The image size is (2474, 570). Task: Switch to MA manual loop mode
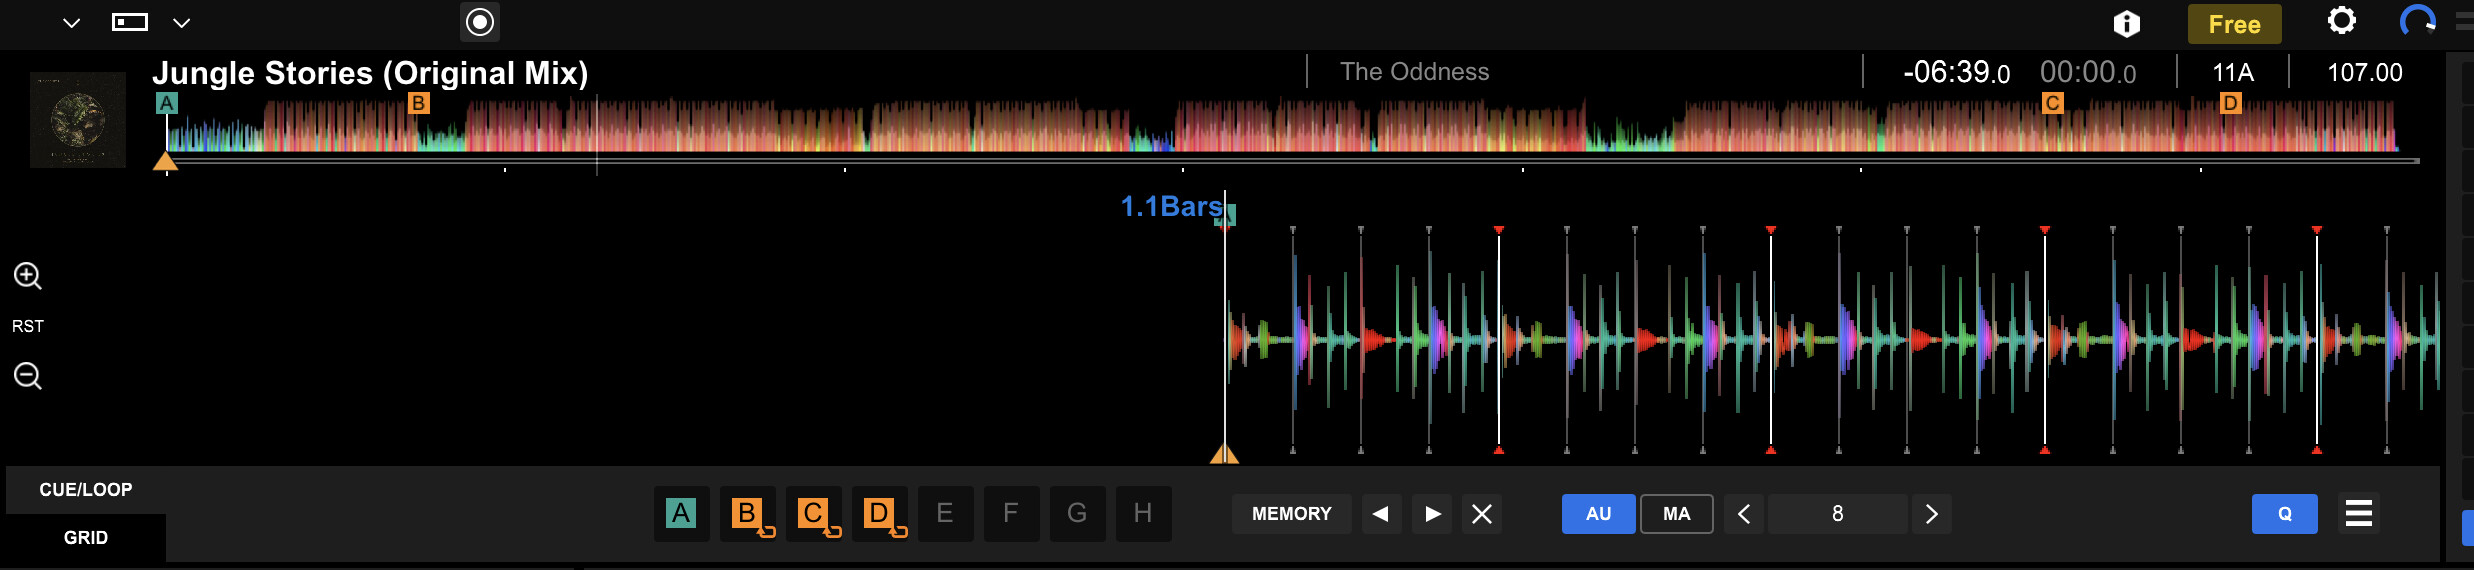tap(1676, 514)
